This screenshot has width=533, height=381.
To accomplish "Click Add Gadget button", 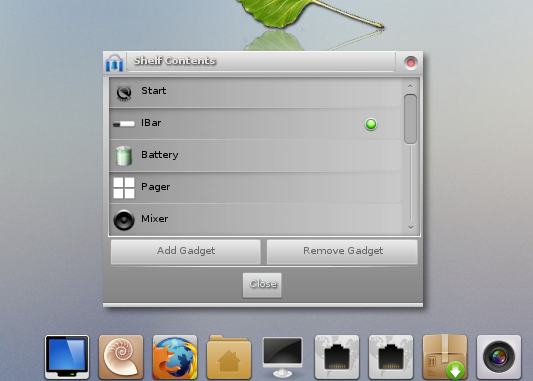I will pos(186,252).
